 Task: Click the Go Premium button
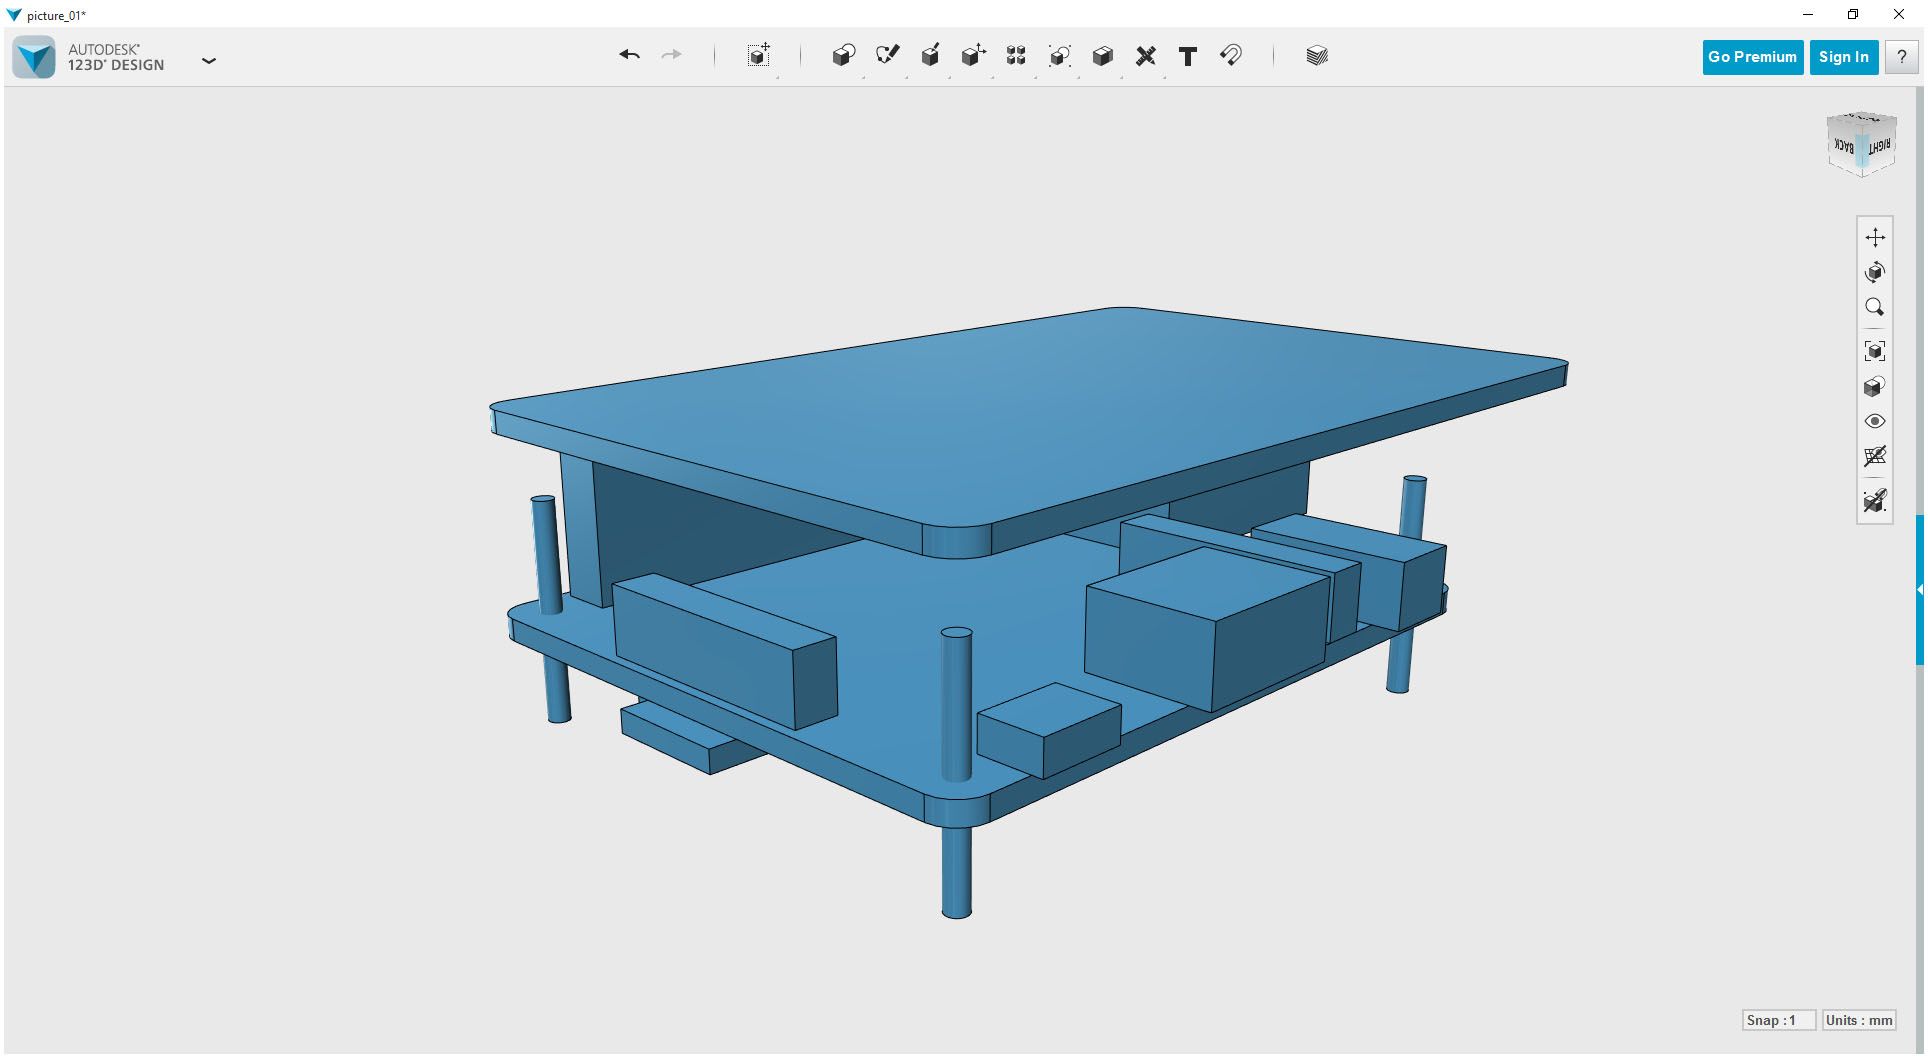(x=1752, y=57)
